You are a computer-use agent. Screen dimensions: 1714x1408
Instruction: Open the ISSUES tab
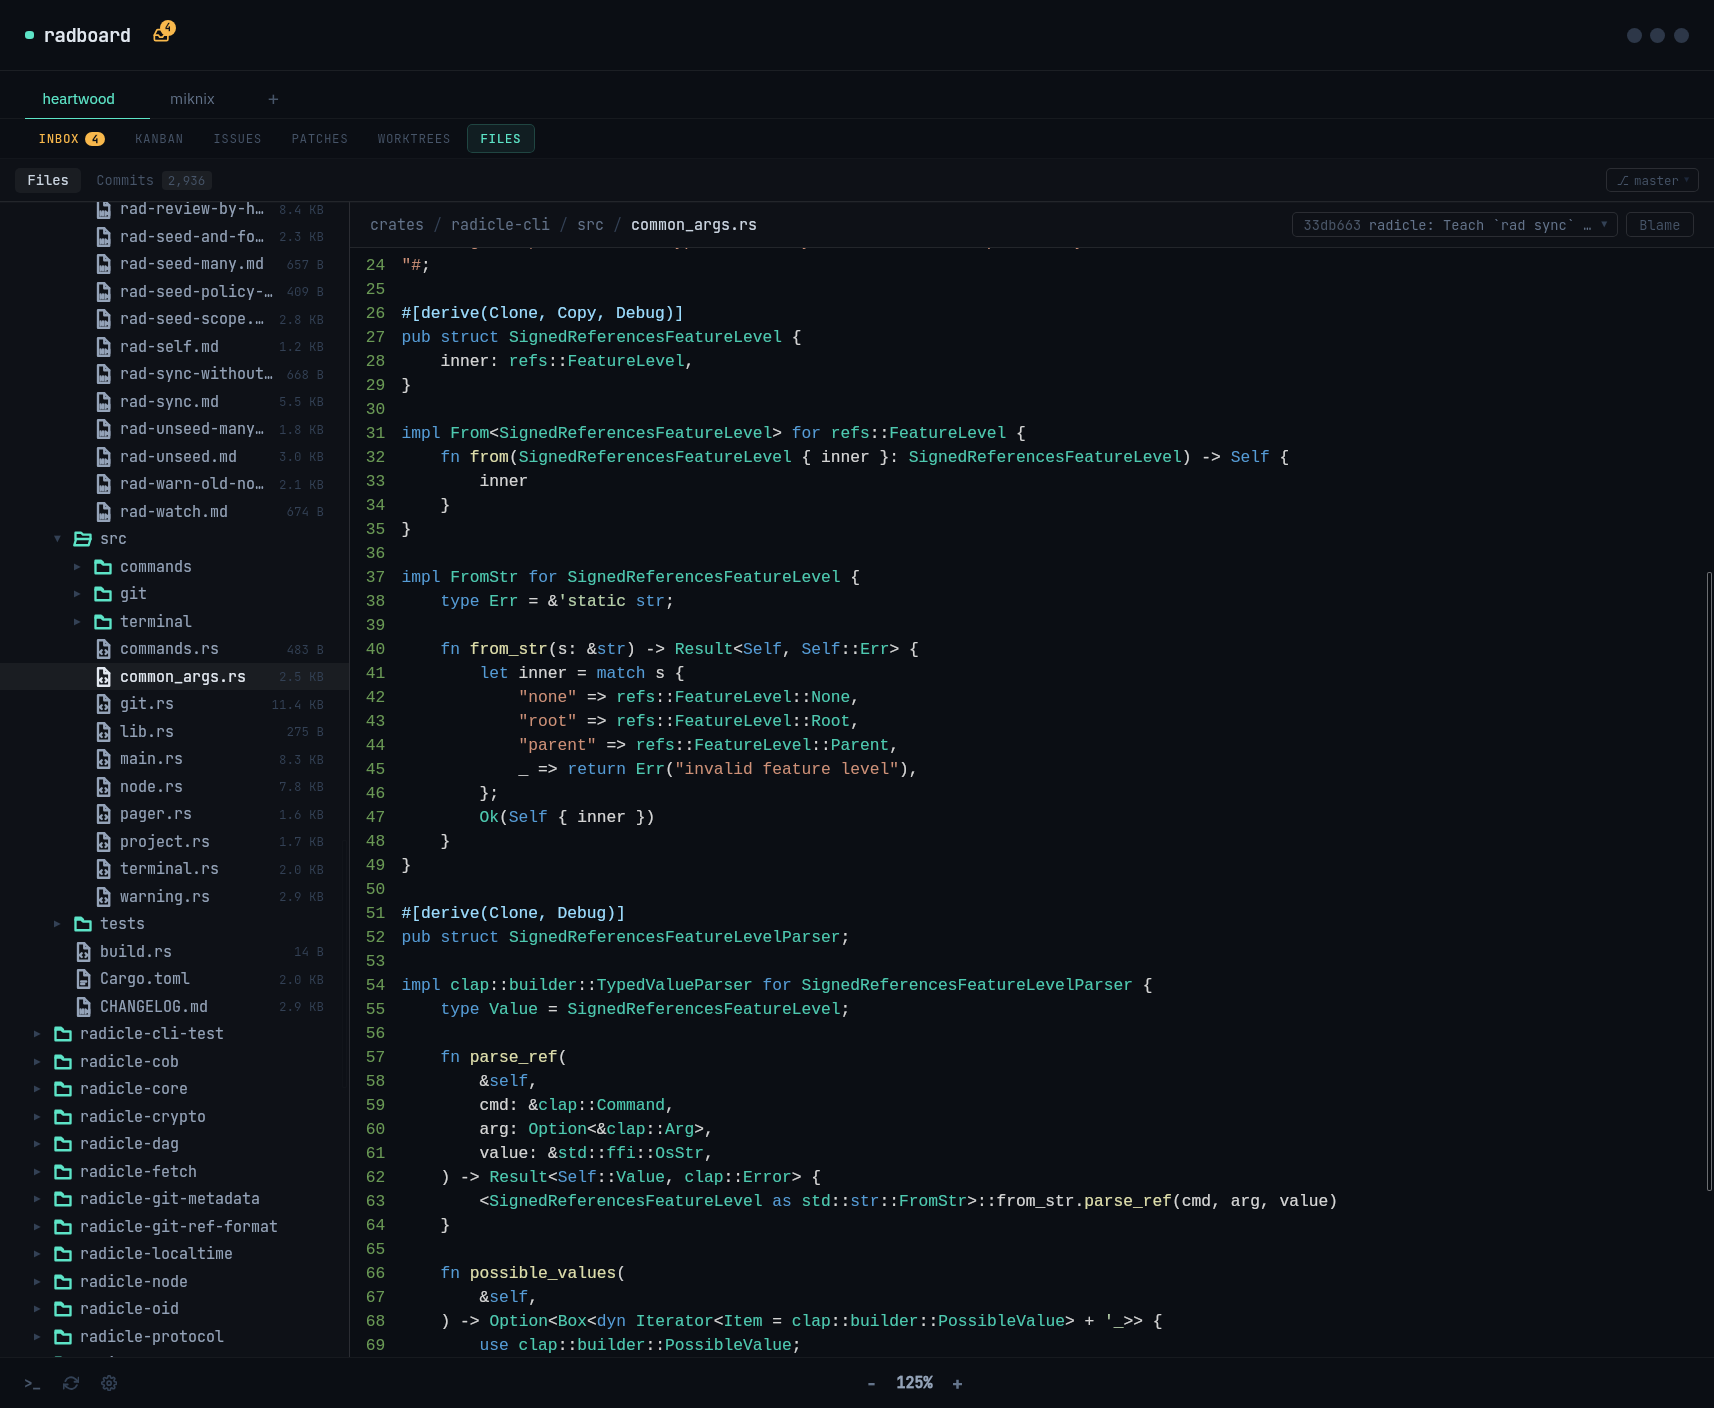pos(237,139)
